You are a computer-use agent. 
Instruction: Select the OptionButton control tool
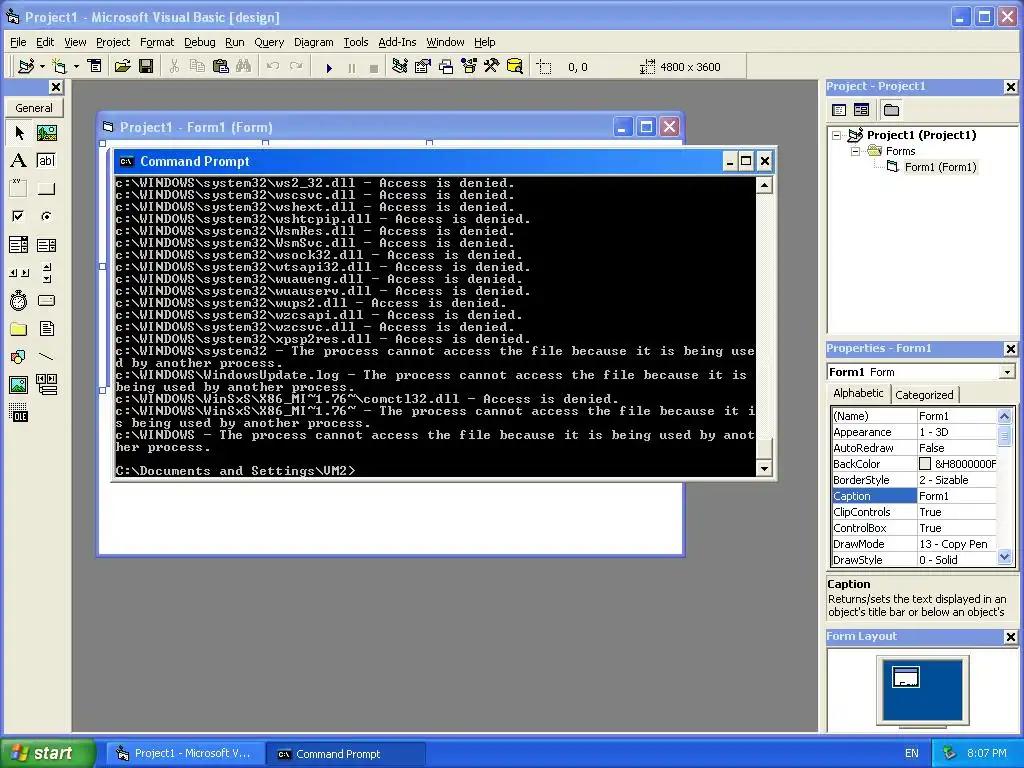46,216
